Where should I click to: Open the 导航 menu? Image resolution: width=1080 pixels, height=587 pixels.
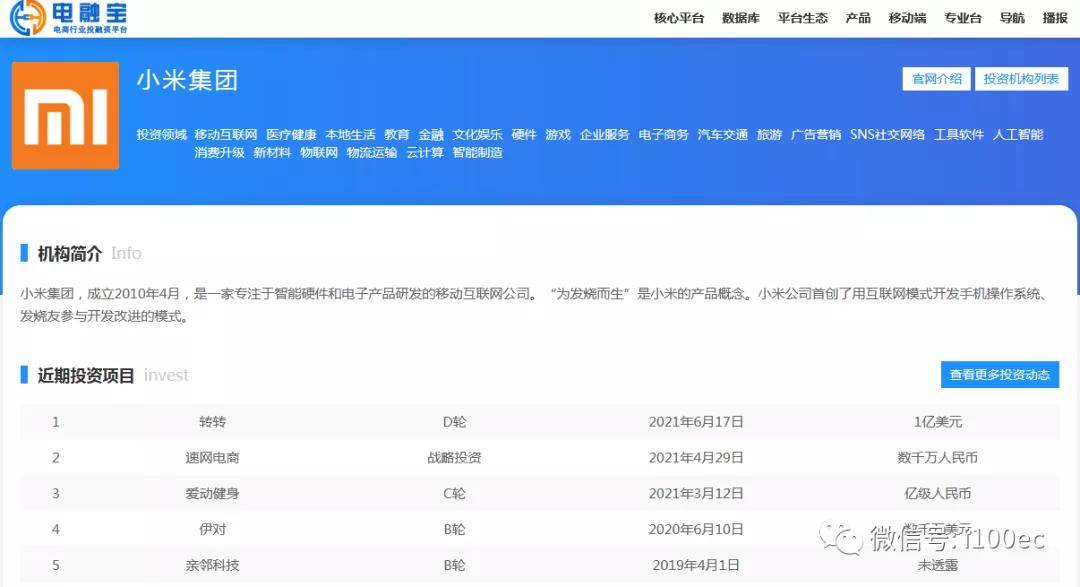pyautogui.click(x=1012, y=18)
